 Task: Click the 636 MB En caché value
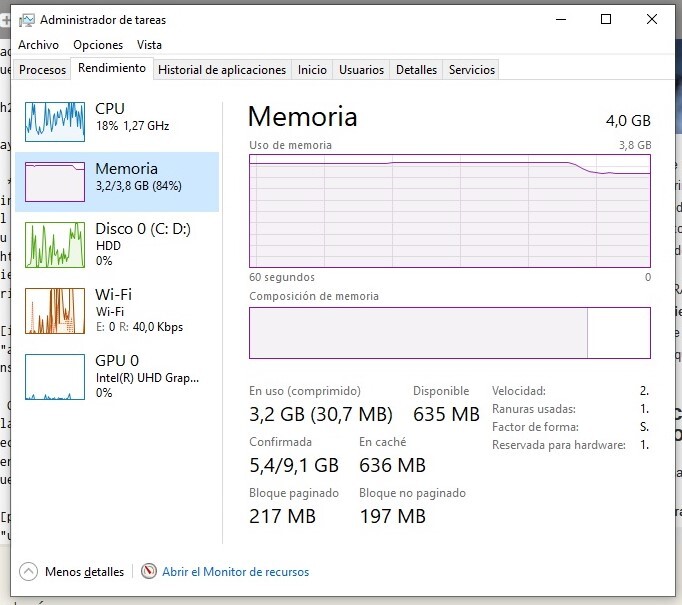click(x=392, y=465)
